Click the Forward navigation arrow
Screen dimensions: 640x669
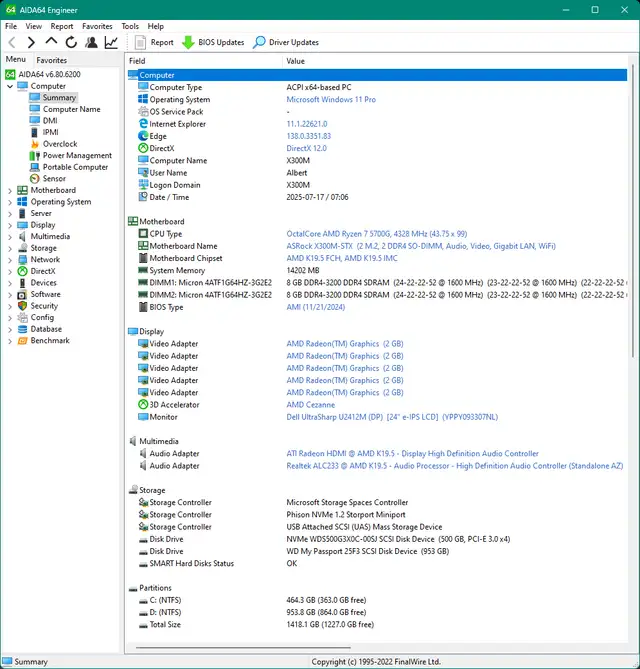click(31, 42)
